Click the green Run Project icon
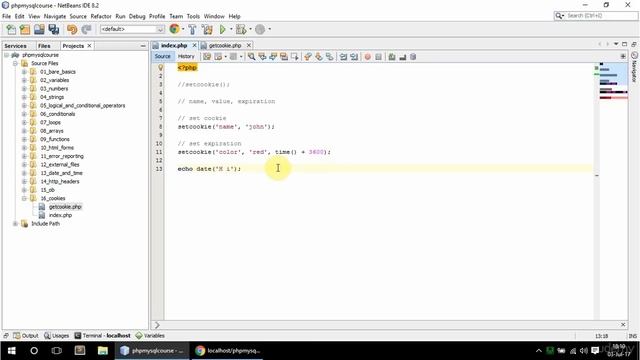640x360 pixels. (222, 29)
